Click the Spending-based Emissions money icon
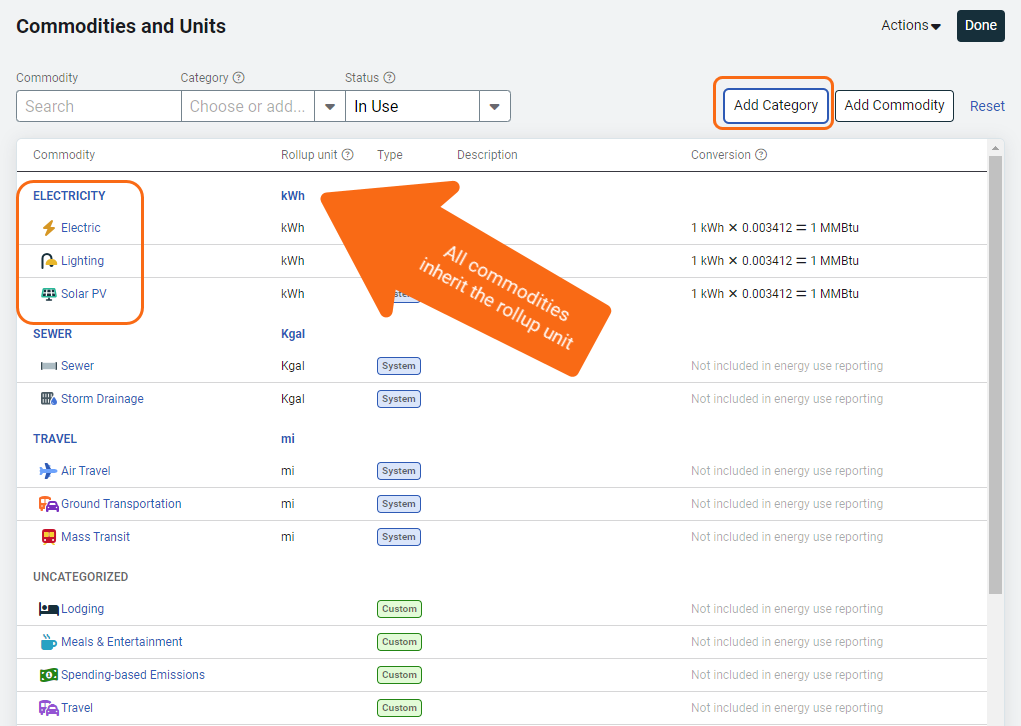Image resolution: width=1021 pixels, height=726 pixels. [49, 675]
